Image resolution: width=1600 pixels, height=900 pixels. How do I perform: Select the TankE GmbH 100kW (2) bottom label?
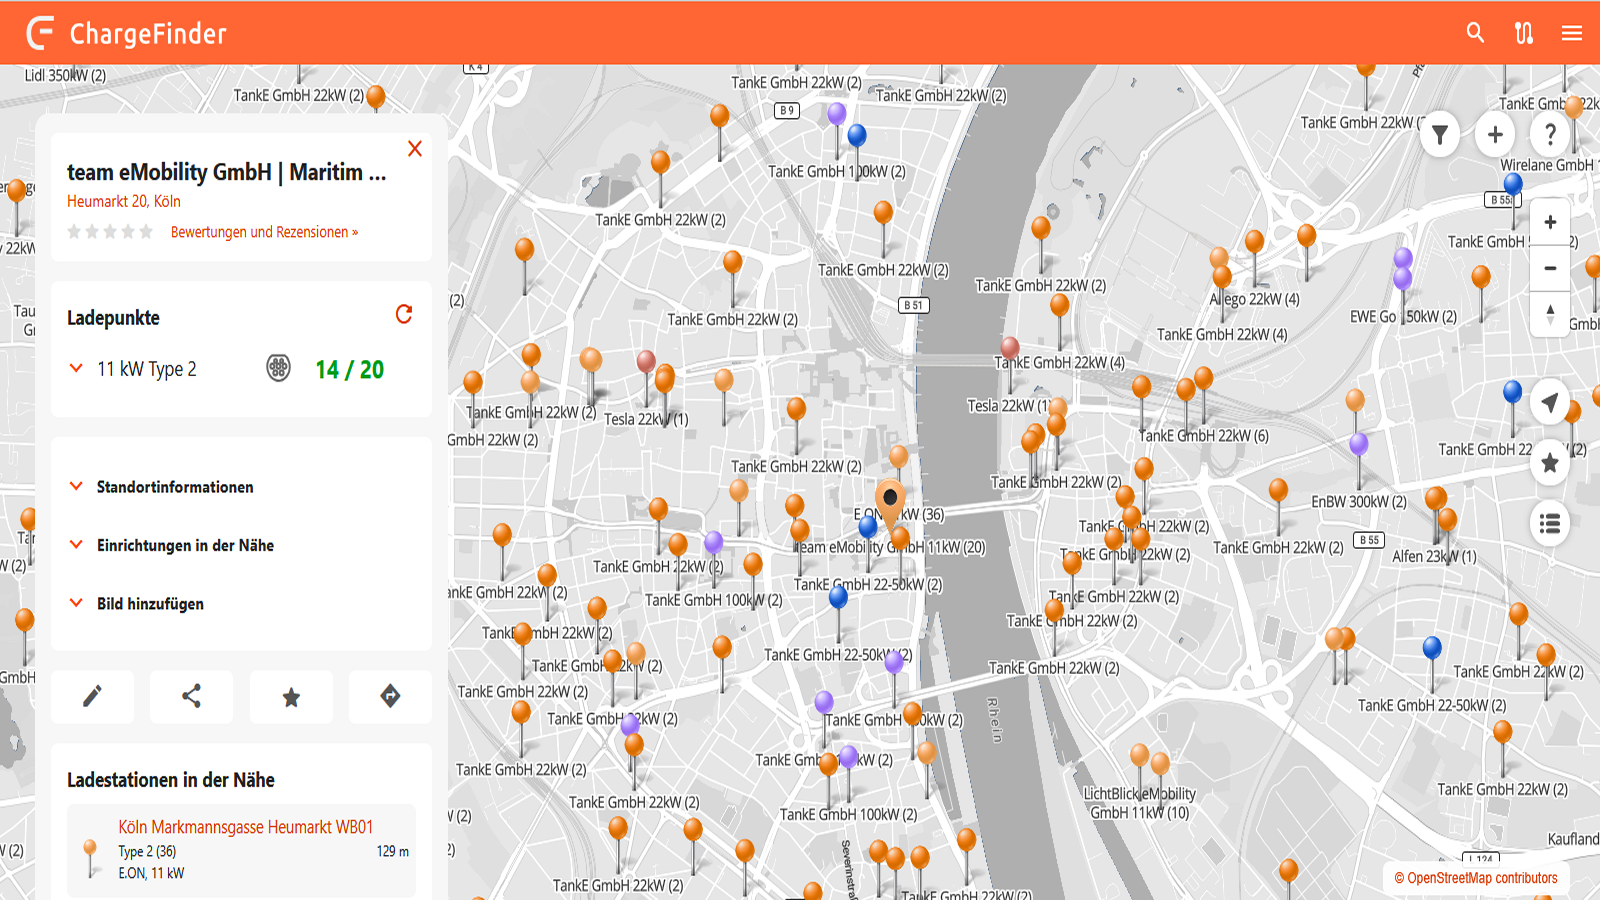click(x=848, y=814)
